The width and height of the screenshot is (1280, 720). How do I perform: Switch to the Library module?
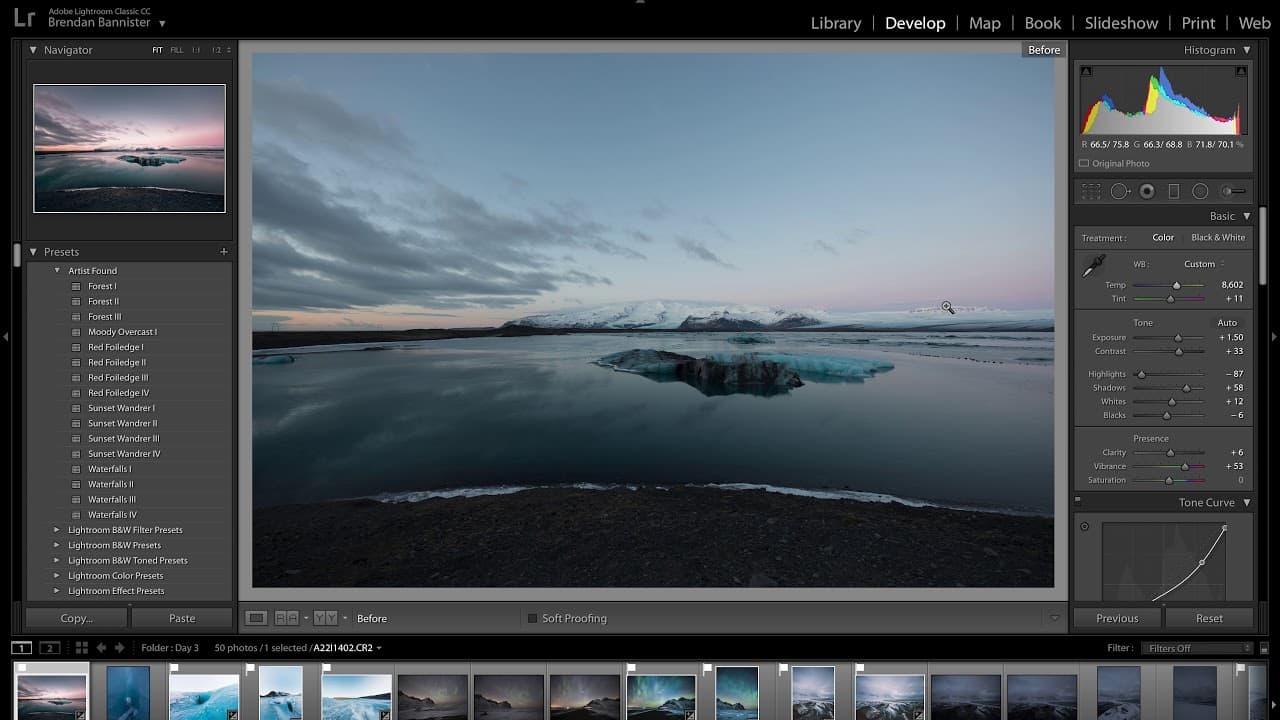coord(835,22)
